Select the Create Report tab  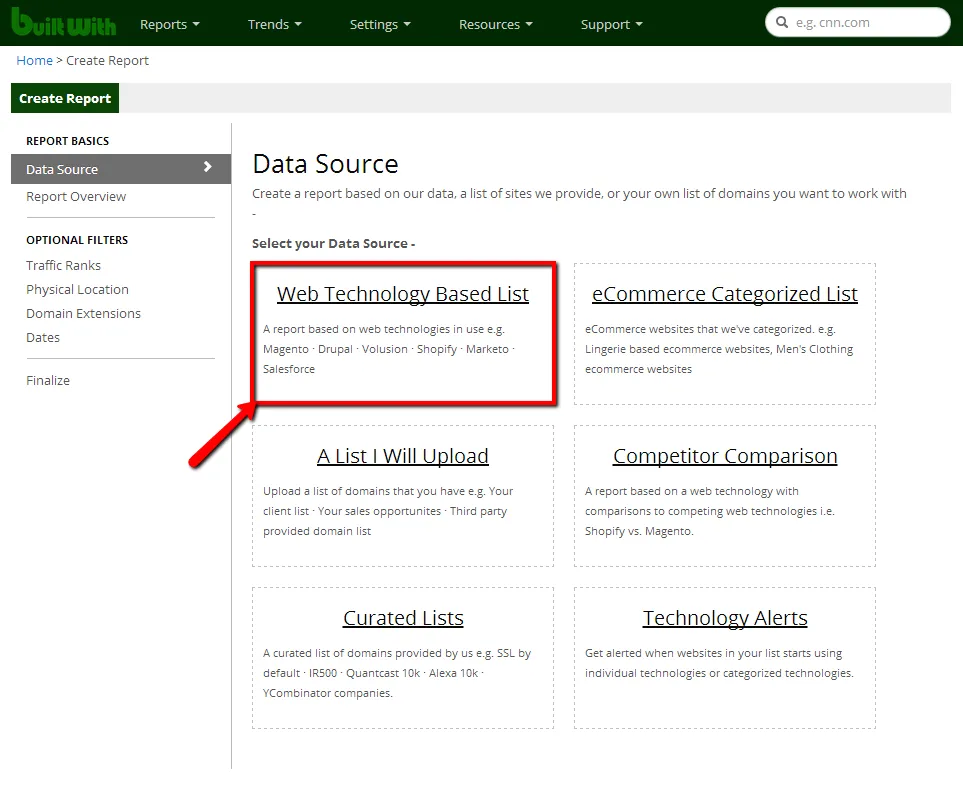[x=65, y=98]
